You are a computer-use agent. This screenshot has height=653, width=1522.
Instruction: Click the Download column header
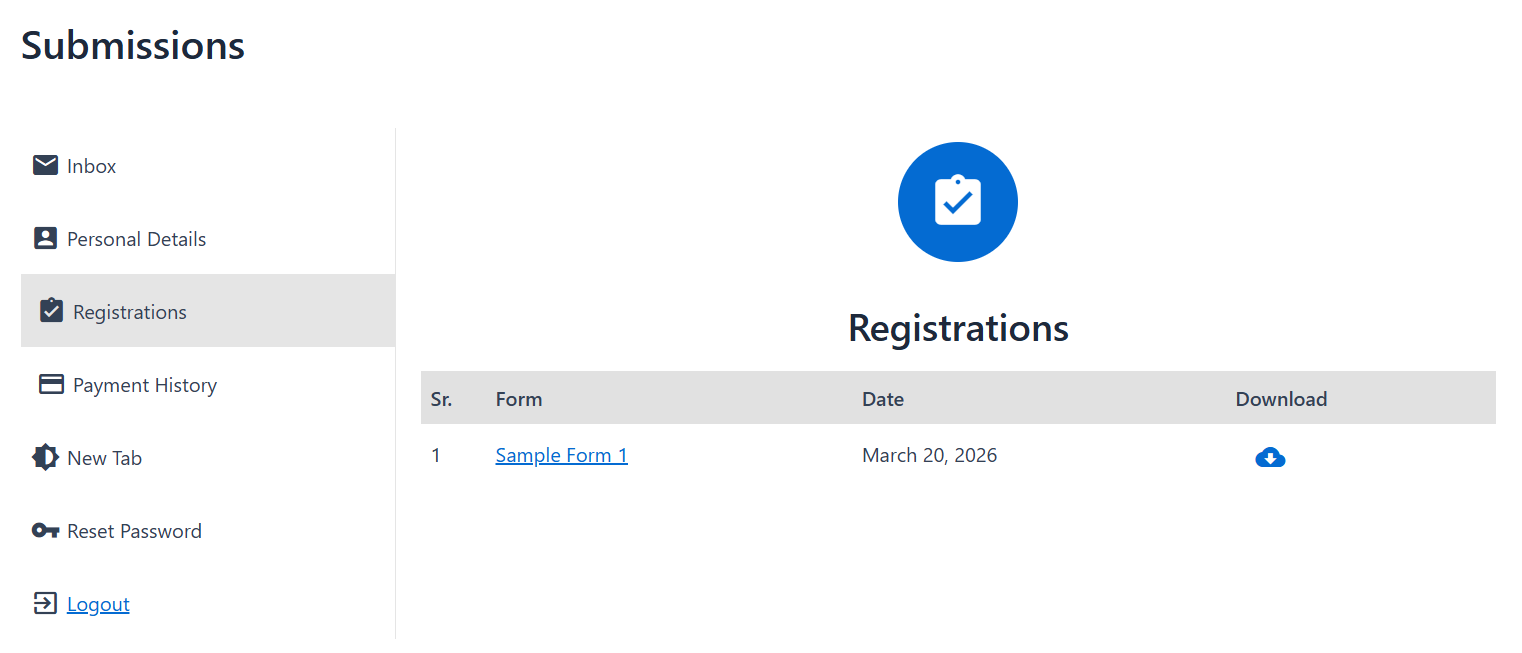click(x=1281, y=399)
